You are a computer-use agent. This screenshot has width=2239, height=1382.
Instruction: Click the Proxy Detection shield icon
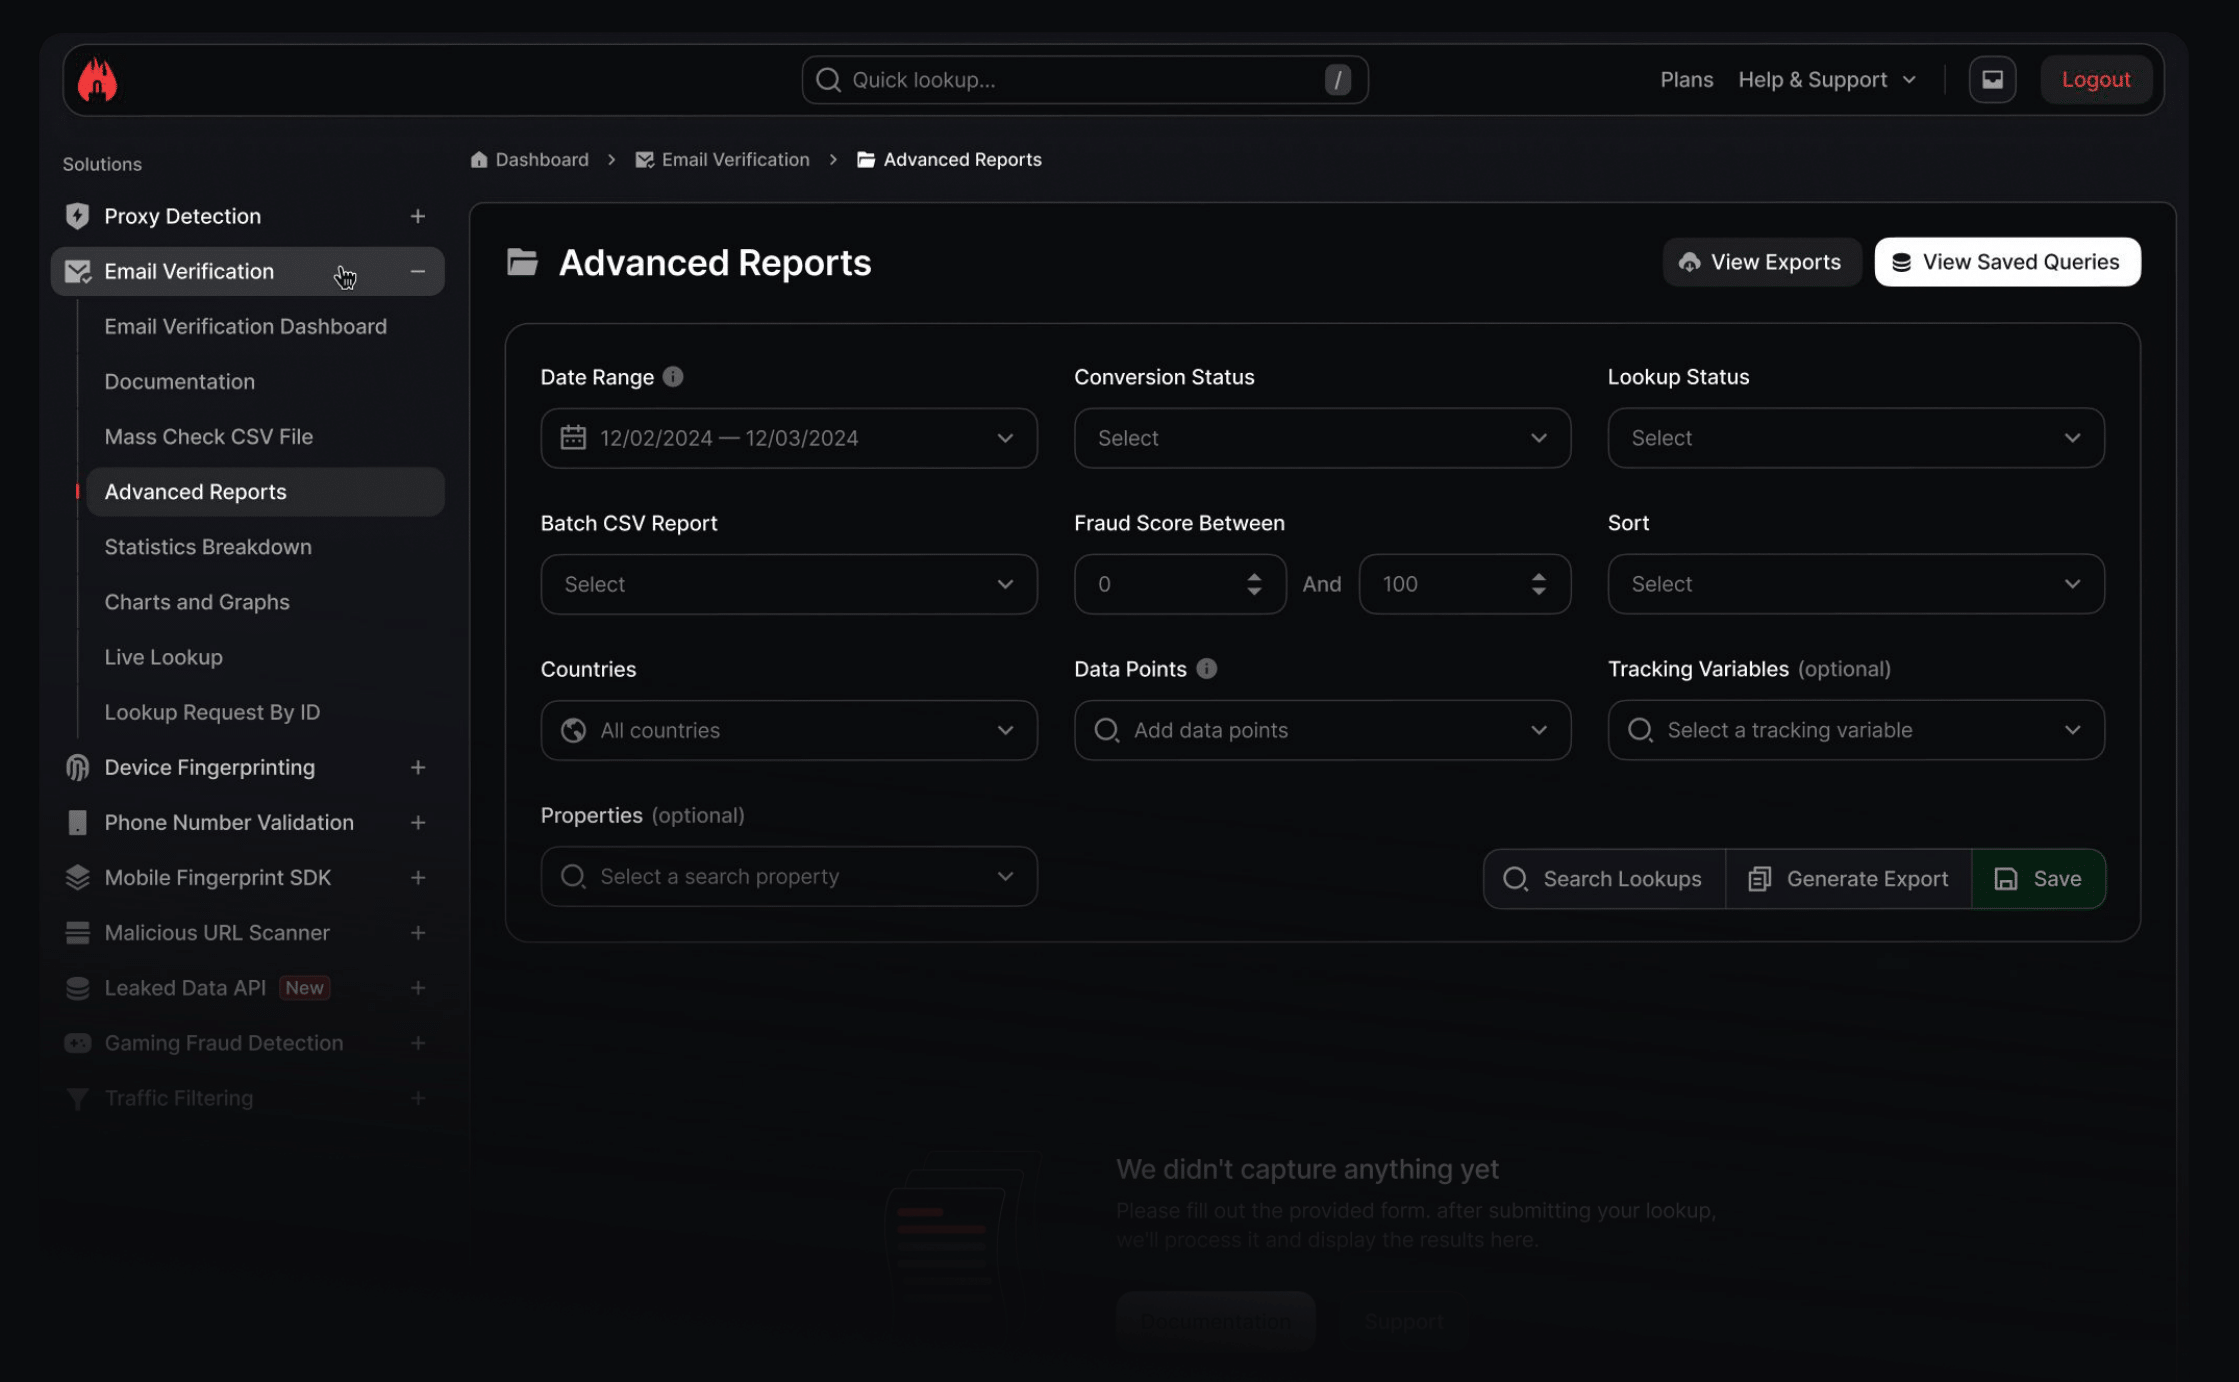point(77,216)
